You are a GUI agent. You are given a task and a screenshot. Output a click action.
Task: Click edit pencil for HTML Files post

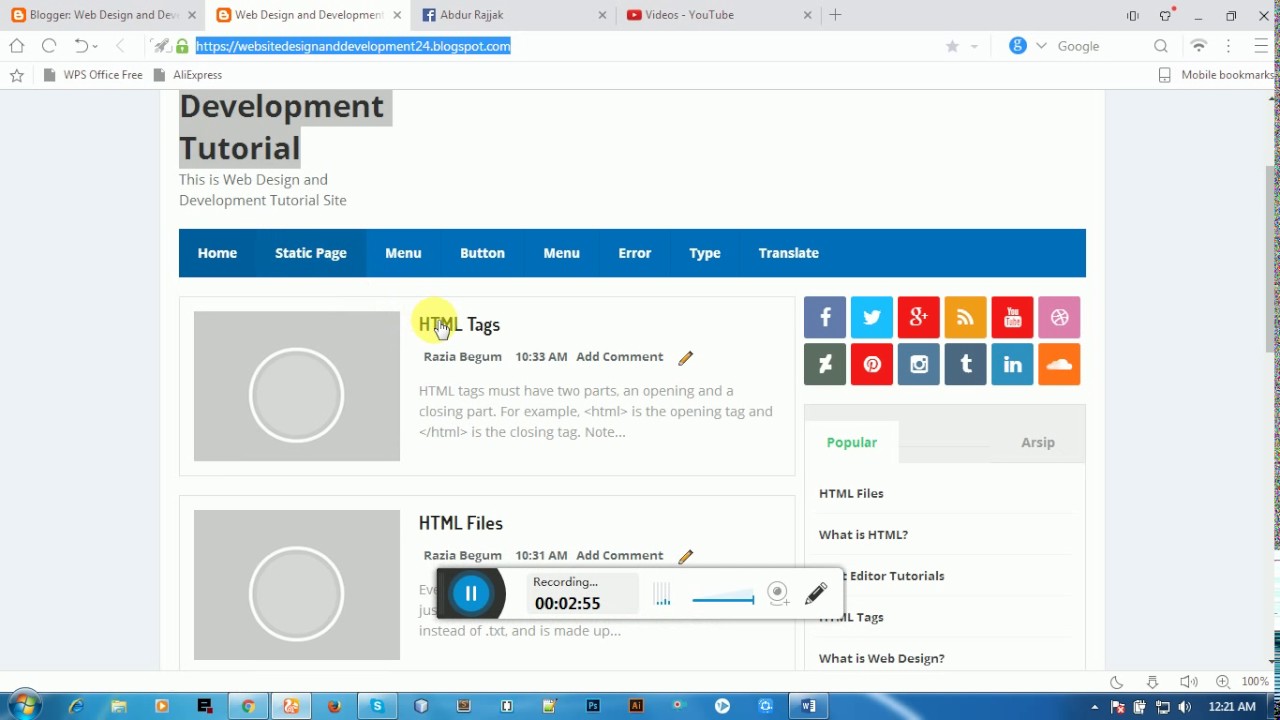685,557
